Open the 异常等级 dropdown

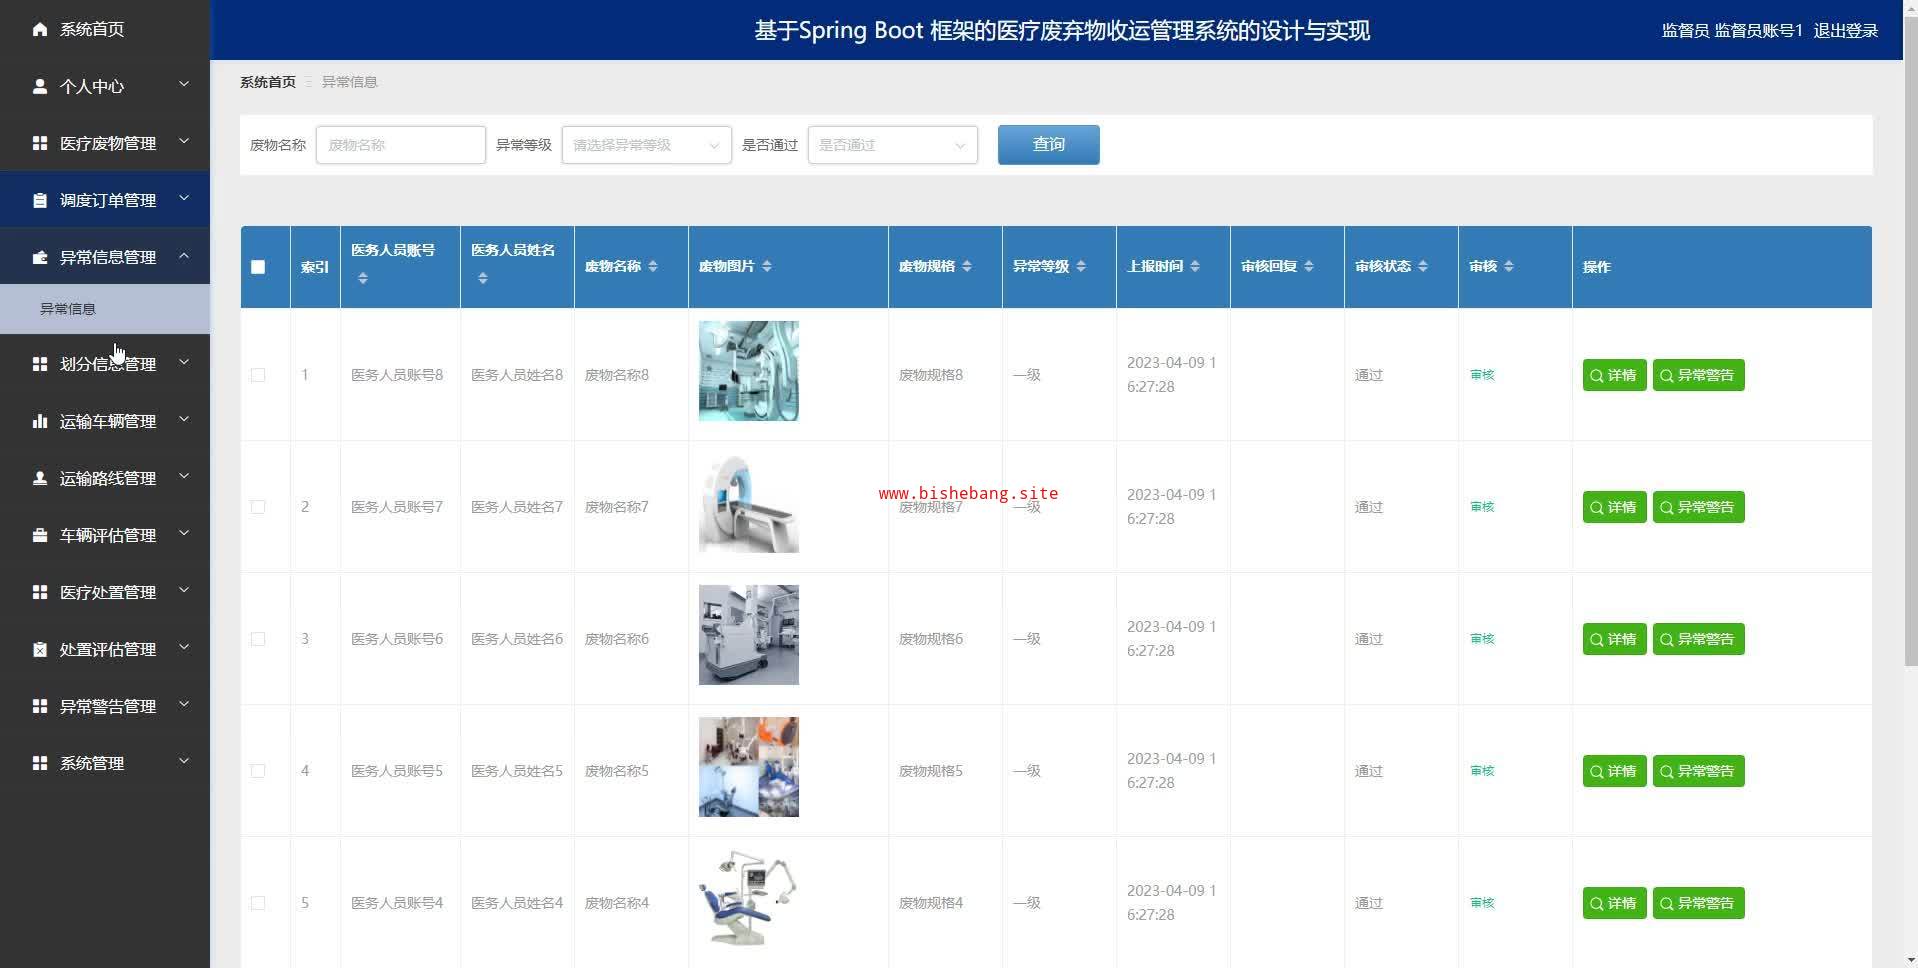click(646, 145)
